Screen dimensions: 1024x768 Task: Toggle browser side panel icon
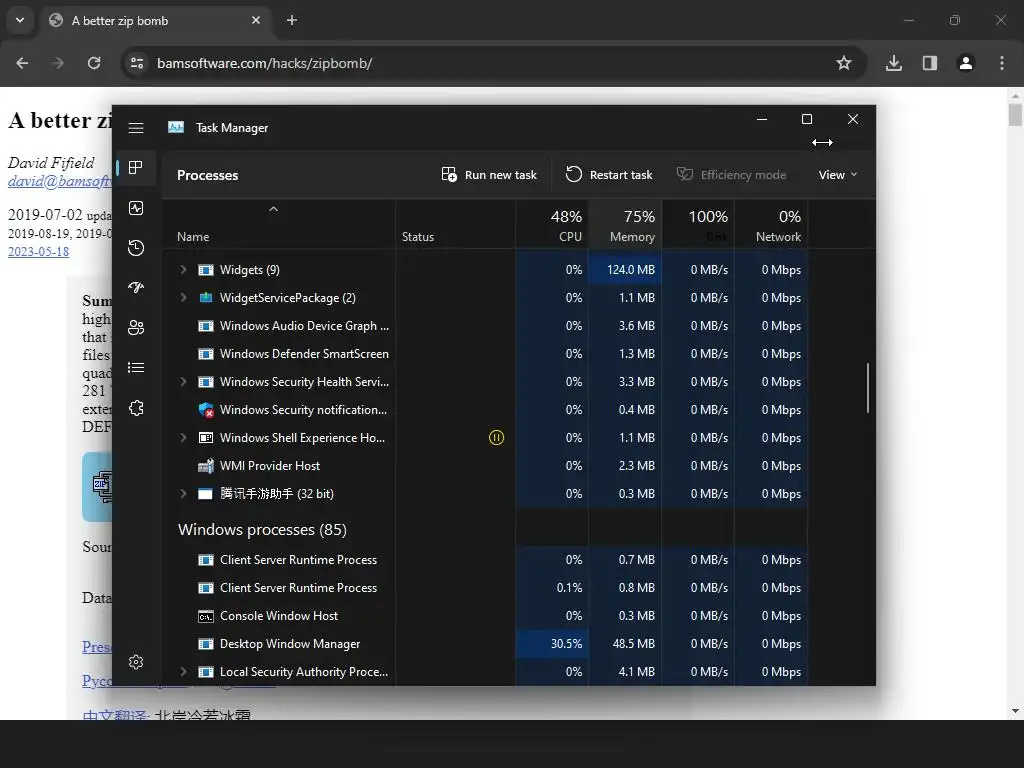point(930,63)
